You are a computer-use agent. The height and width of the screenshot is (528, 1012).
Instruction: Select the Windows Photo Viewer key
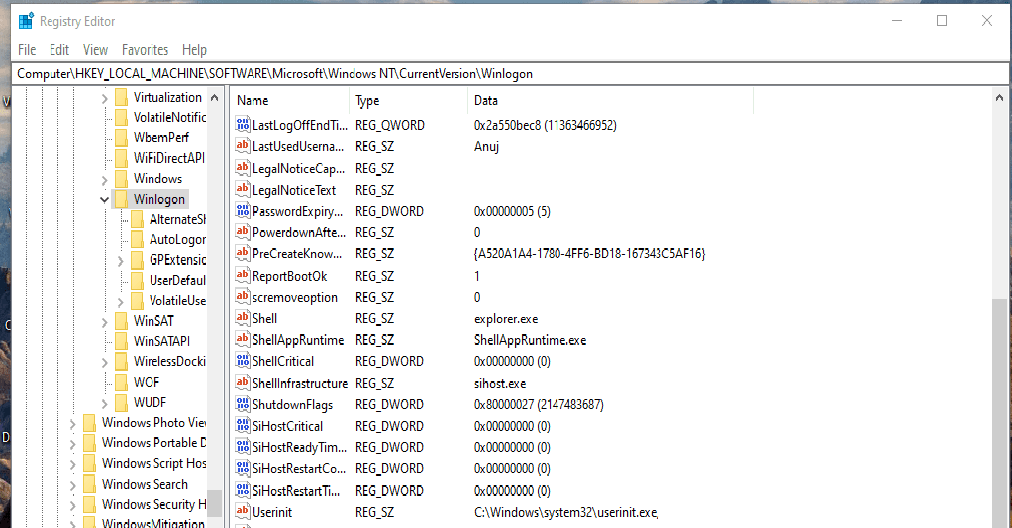pyautogui.click(x=154, y=423)
